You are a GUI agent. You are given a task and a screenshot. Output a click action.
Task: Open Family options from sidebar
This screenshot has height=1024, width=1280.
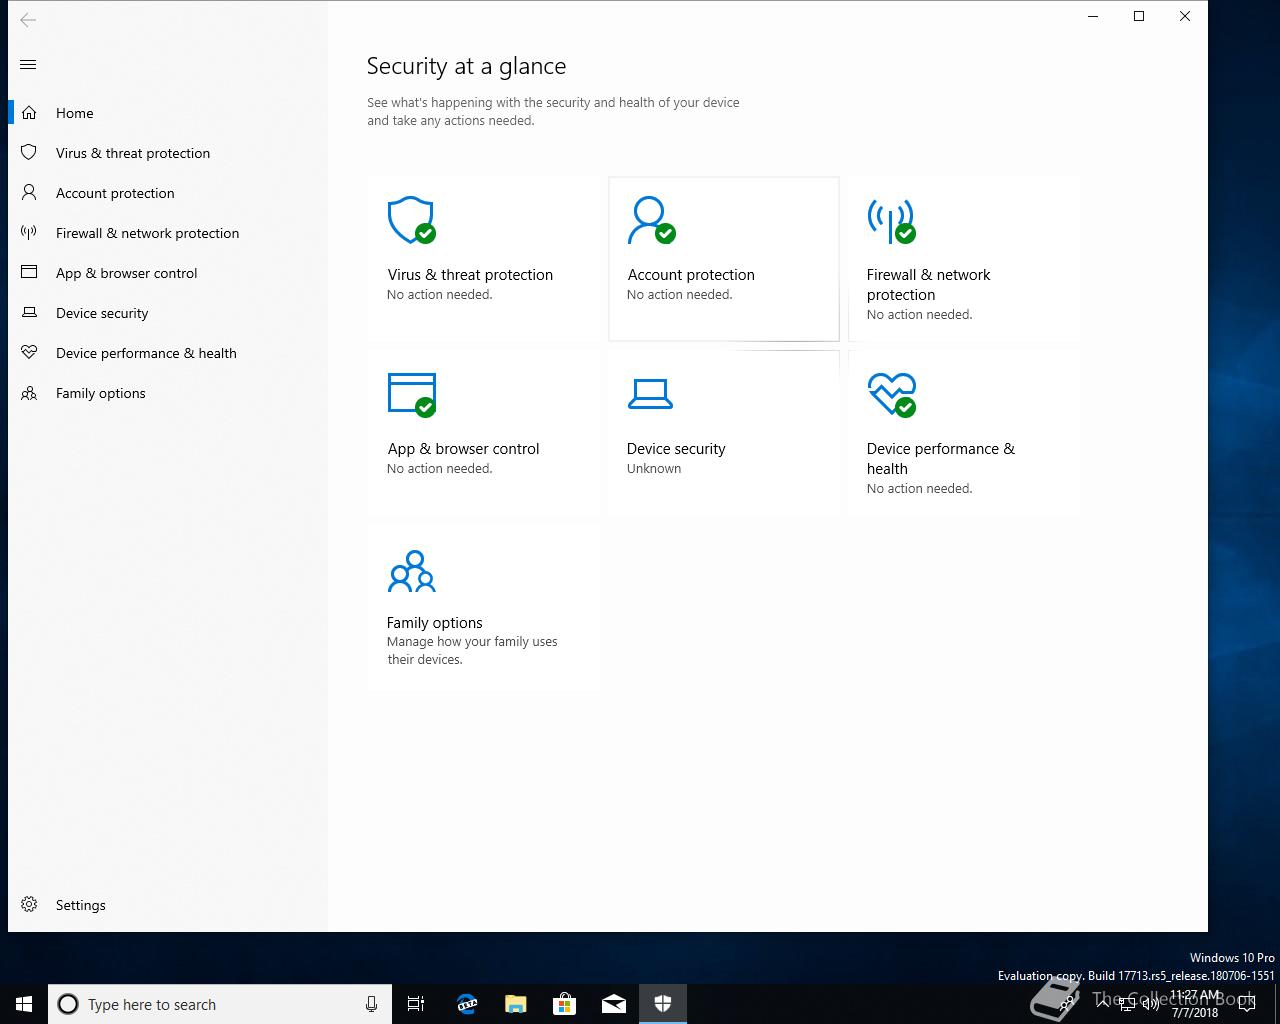pos(168,393)
